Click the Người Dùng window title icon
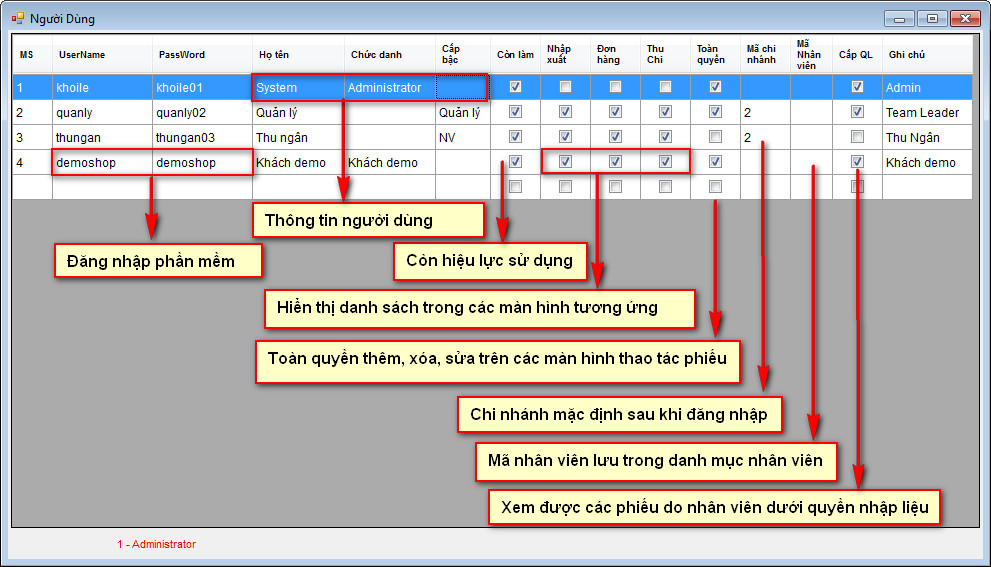 pyautogui.click(x=18, y=18)
